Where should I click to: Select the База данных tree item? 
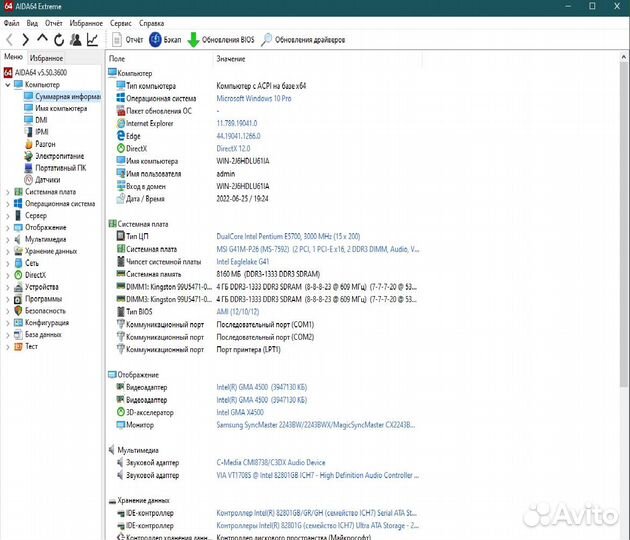click(38, 335)
